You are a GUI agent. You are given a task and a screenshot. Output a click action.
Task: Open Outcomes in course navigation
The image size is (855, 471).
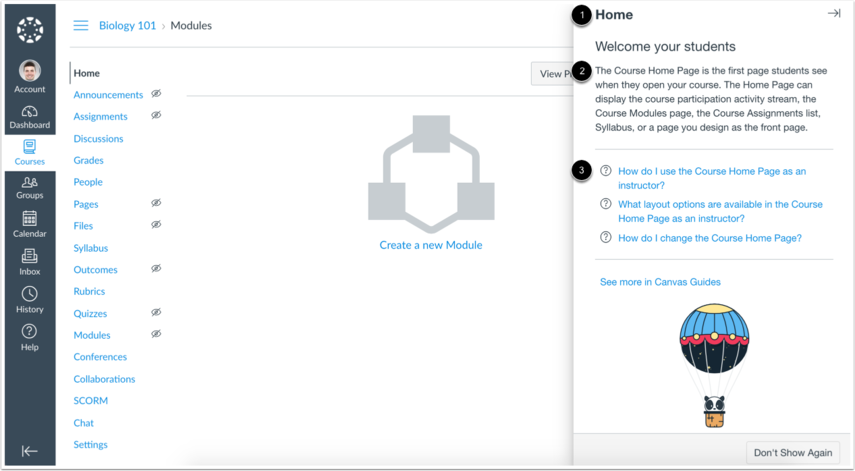click(x=95, y=270)
